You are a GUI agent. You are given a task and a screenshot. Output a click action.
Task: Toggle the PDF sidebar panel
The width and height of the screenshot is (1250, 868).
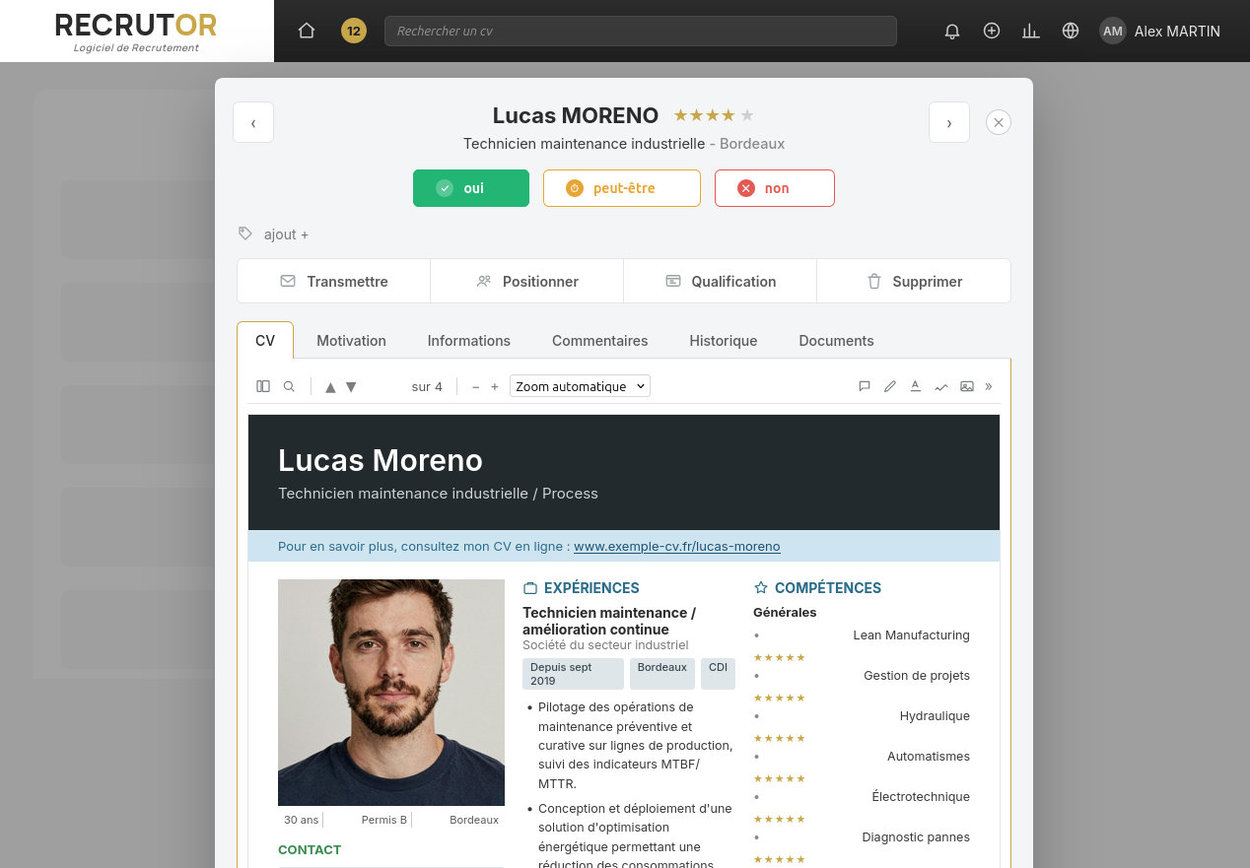click(x=263, y=386)
